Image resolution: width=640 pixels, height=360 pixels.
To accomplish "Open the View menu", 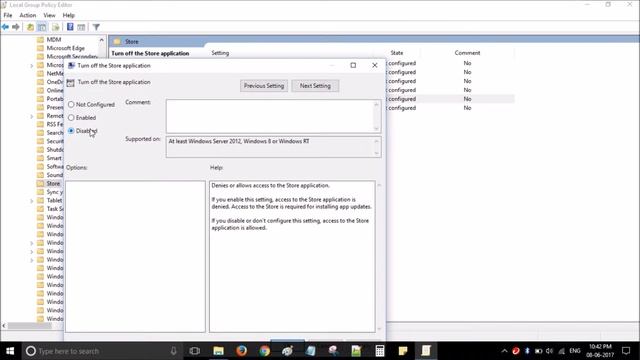I will pyautogui.click(x=49, y=15).
